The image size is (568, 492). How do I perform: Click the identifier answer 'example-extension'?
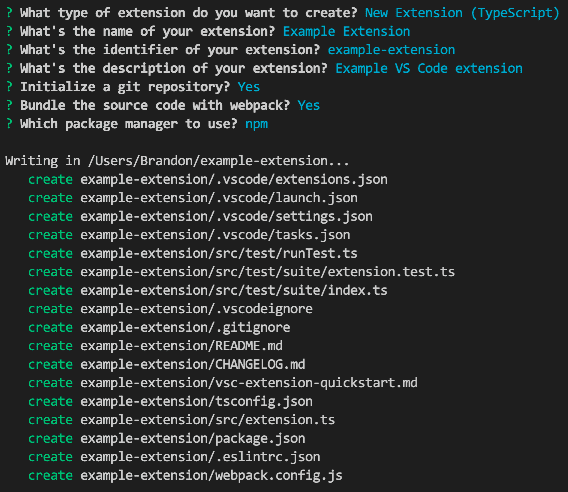pyautogui.click(x=391, y=50)
